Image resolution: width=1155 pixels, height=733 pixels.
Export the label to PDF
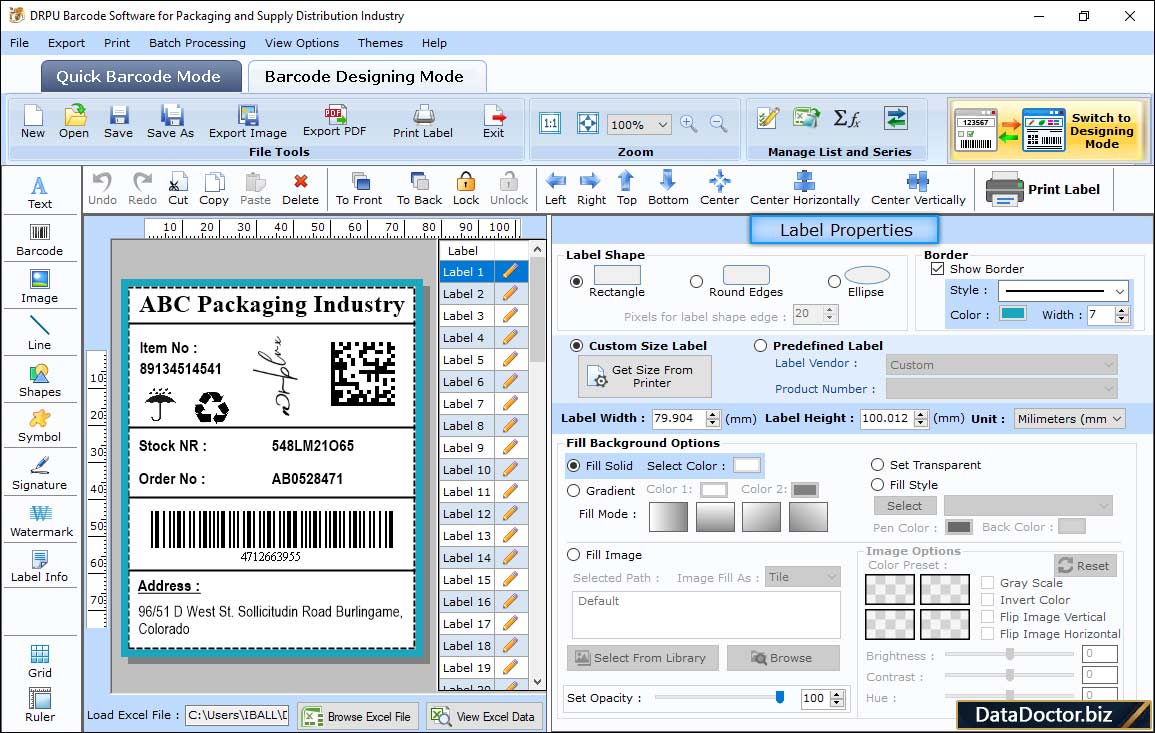click(334, 122)
